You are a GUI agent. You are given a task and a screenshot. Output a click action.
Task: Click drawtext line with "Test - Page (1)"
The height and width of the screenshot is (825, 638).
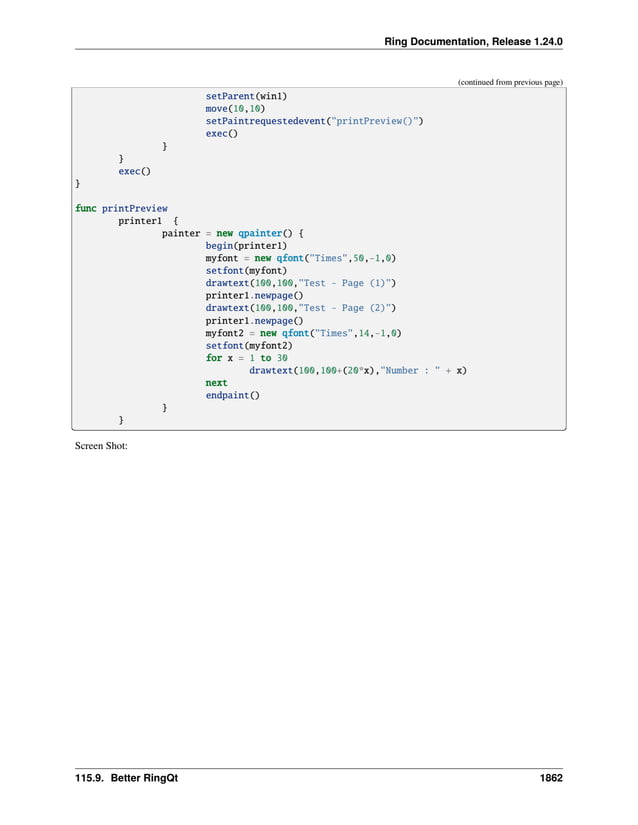301,283
